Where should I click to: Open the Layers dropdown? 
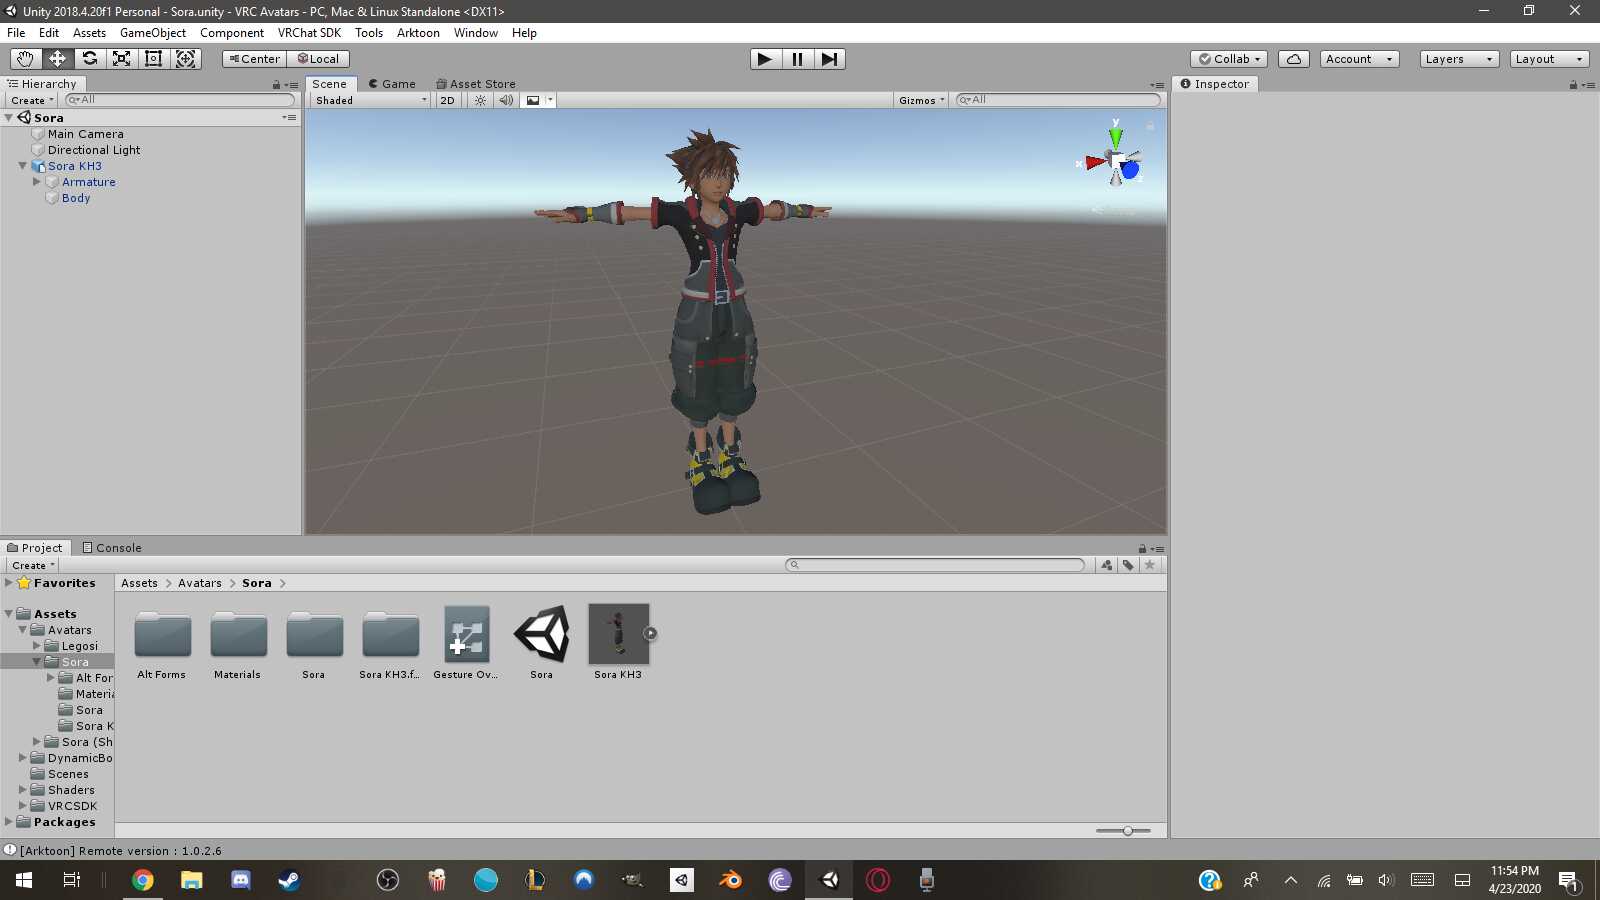click(x=1458, y=59)
